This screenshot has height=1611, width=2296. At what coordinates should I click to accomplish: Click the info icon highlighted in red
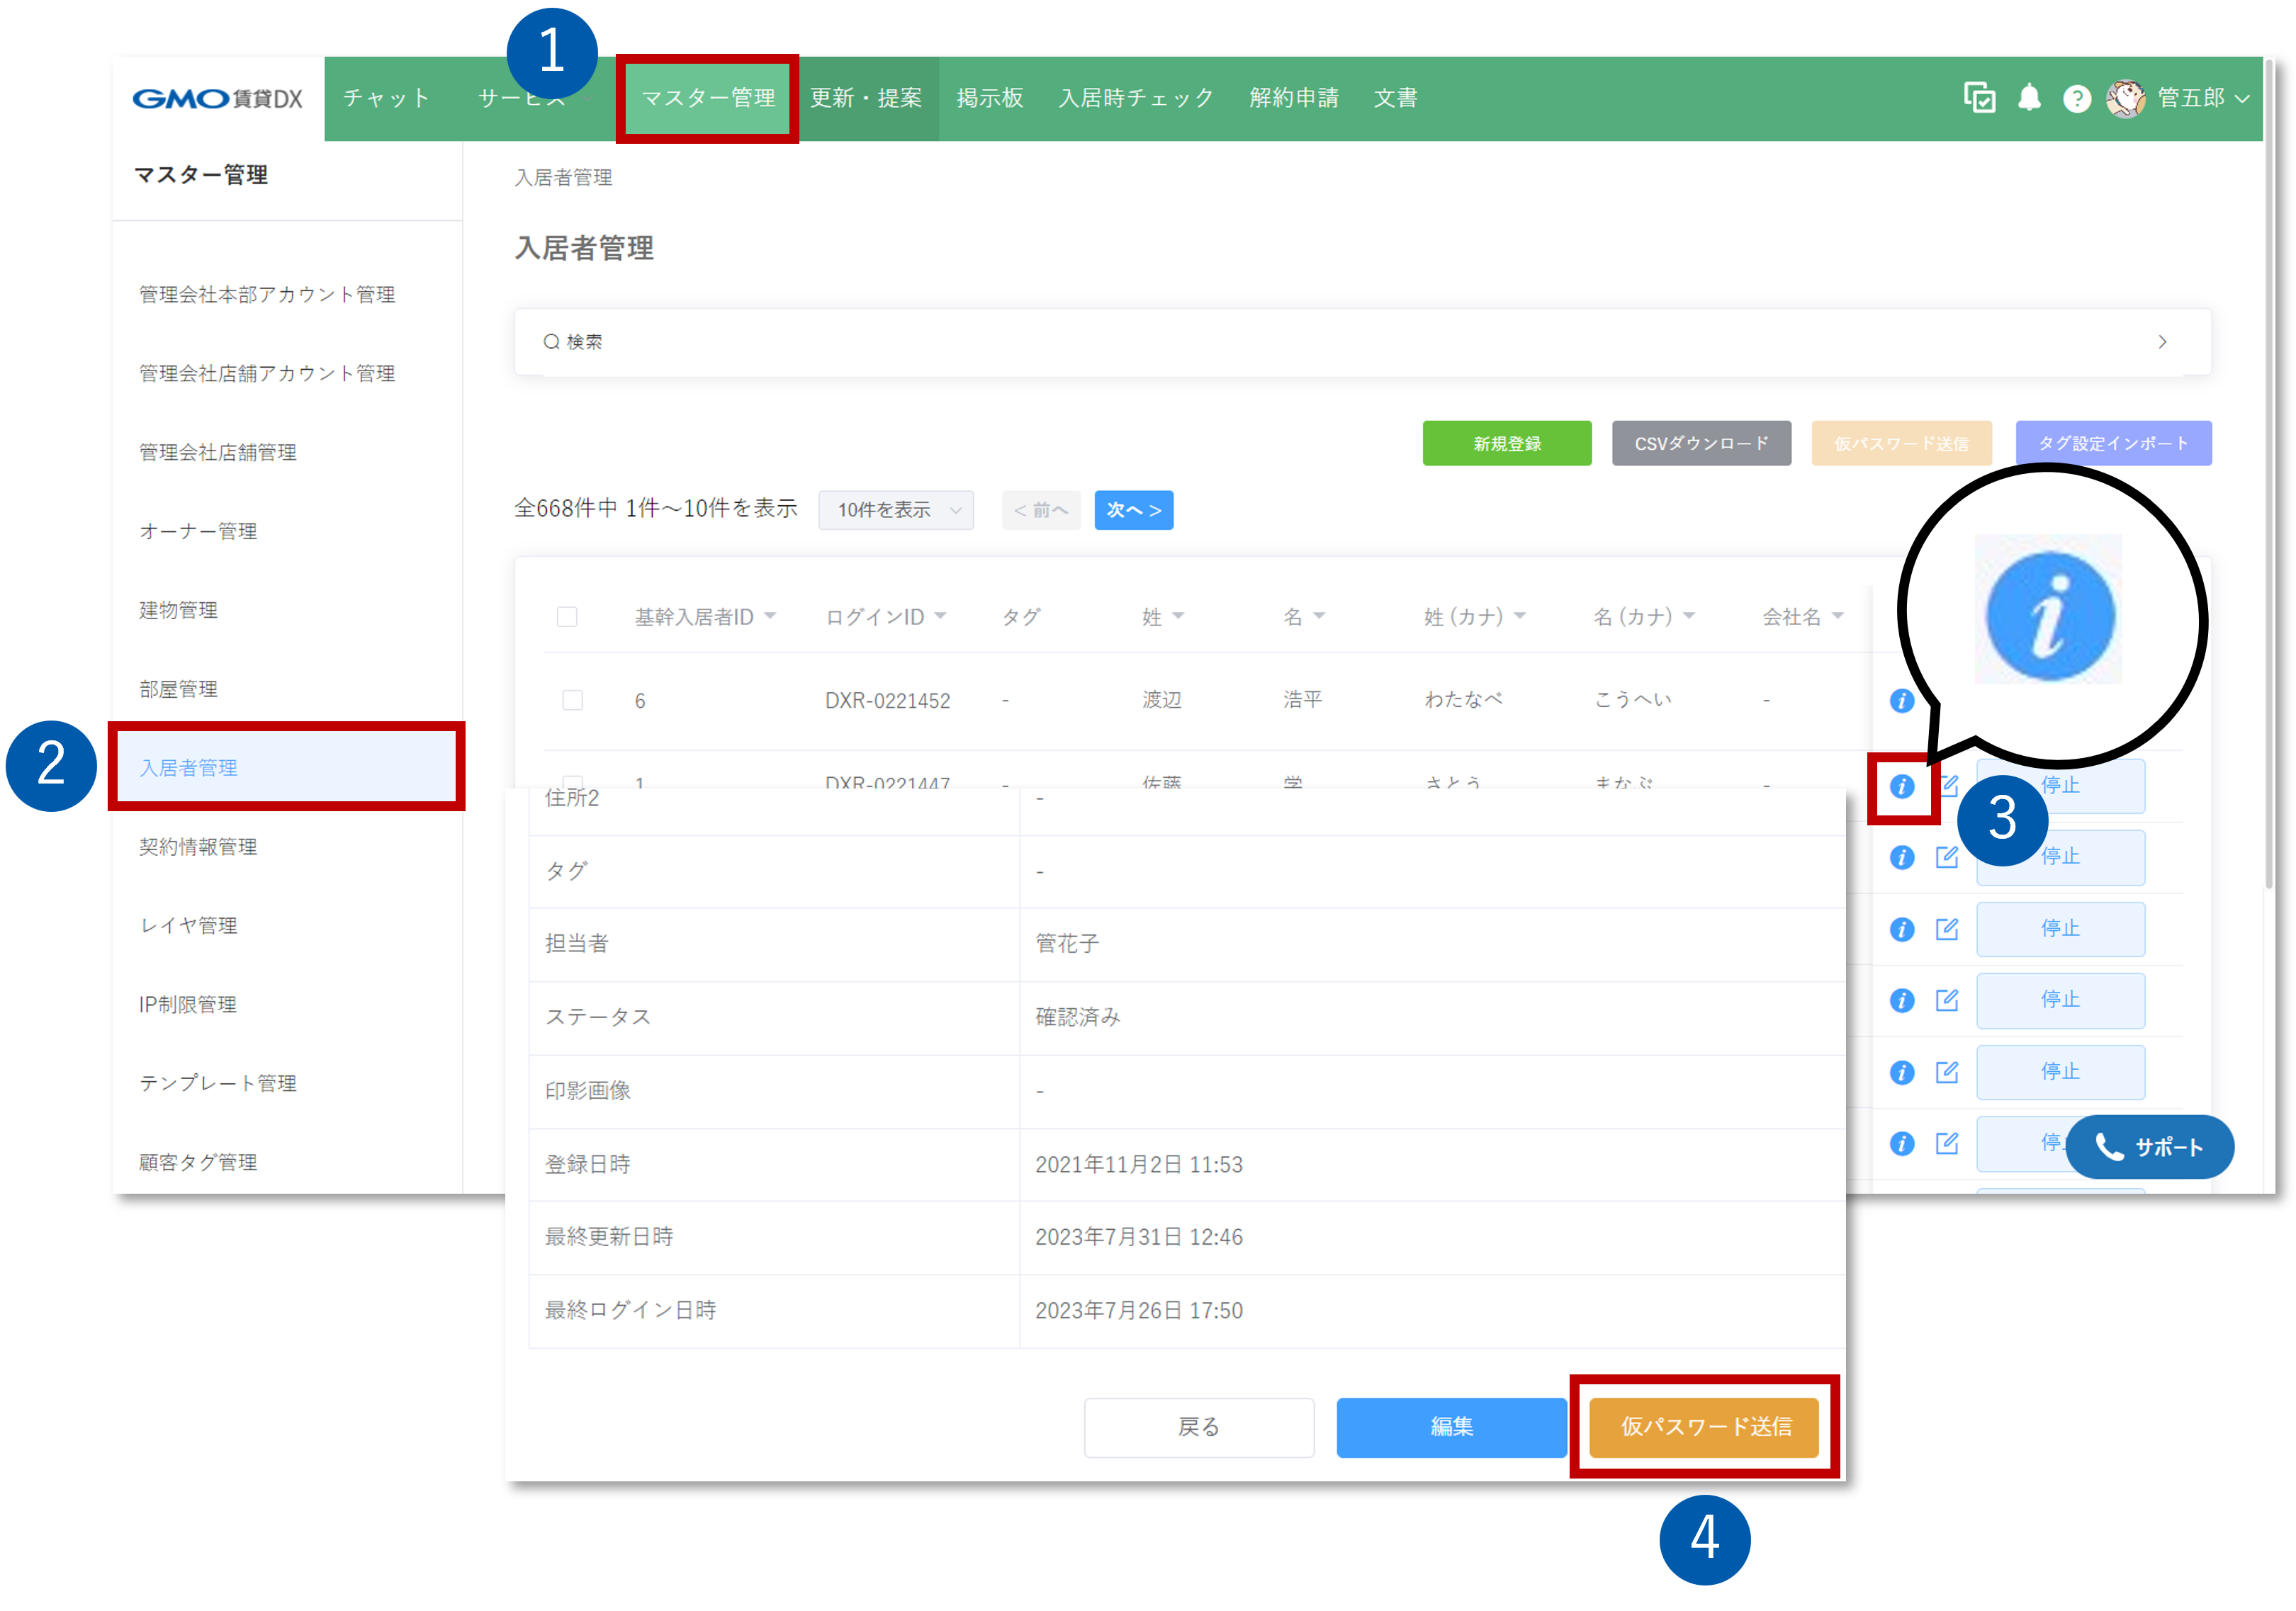point(1901,786)
